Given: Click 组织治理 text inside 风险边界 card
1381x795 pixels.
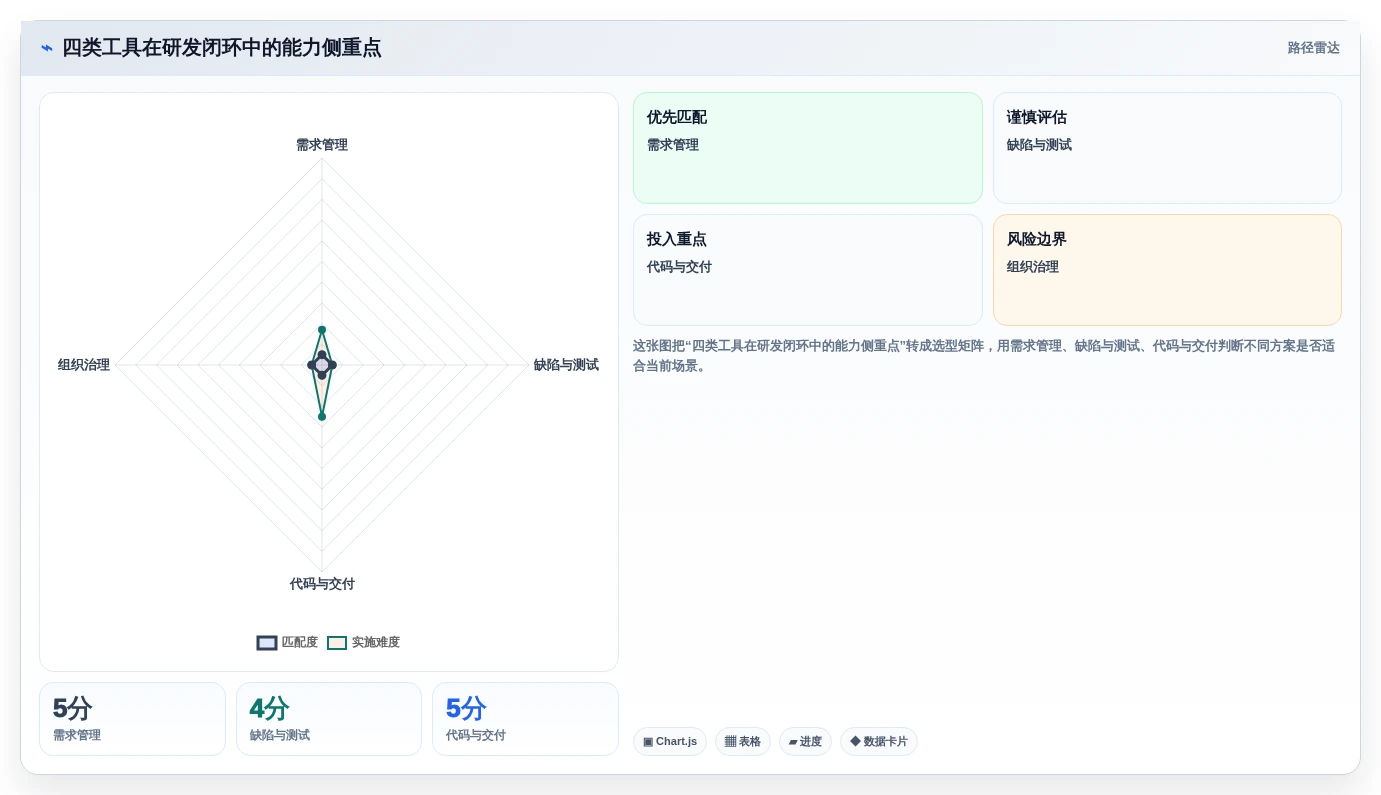Looking at the screenshot, I should (x=1033, y=267).
